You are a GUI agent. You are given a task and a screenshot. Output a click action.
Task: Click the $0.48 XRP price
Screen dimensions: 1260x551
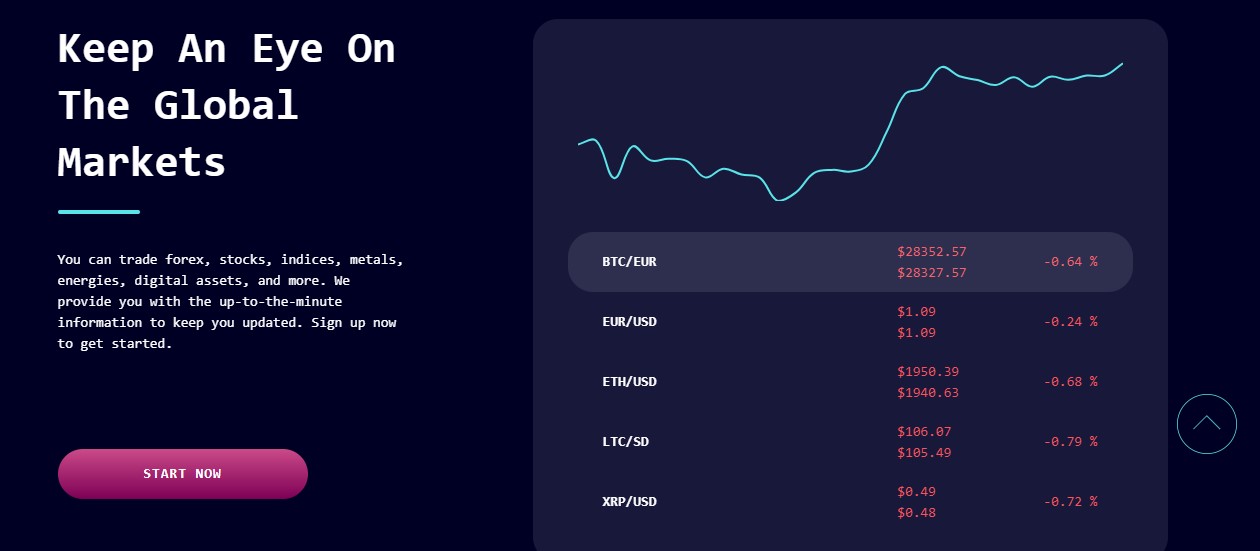coord(916,513)
